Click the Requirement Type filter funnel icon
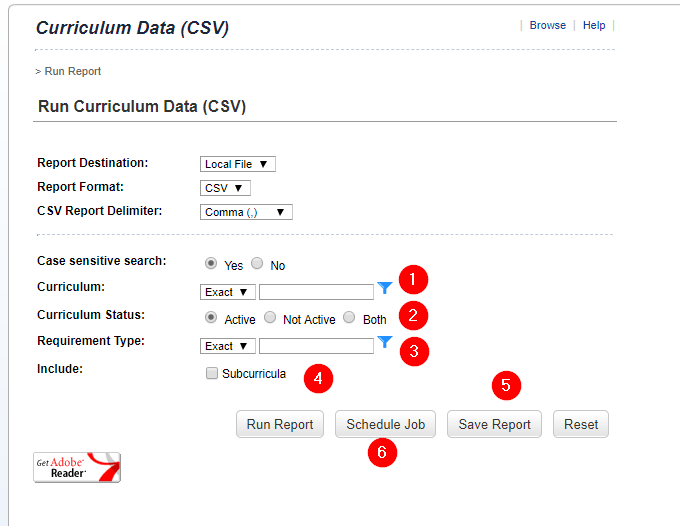 click(385, 343)
